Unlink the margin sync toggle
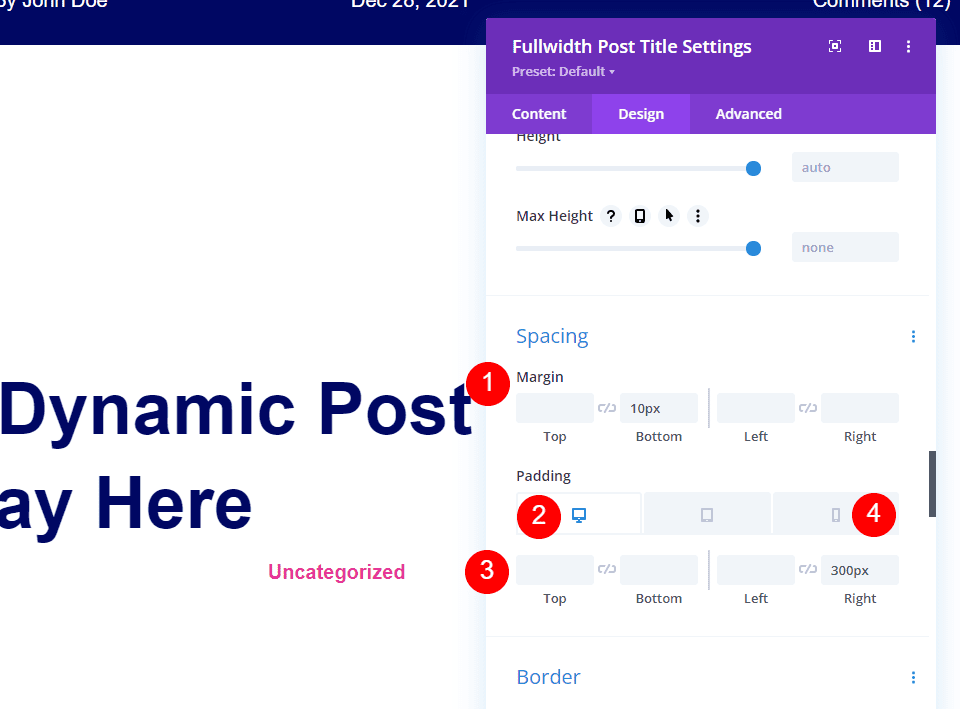The width and height of the screenshot is (960, 709). pyautogui.click(x=607, y=408)
